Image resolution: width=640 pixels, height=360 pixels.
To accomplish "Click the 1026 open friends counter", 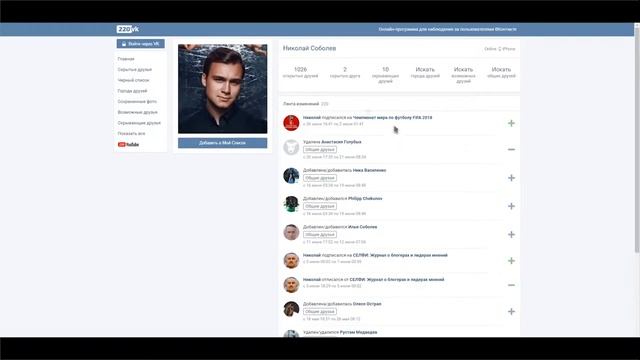I will click(300, 72).
